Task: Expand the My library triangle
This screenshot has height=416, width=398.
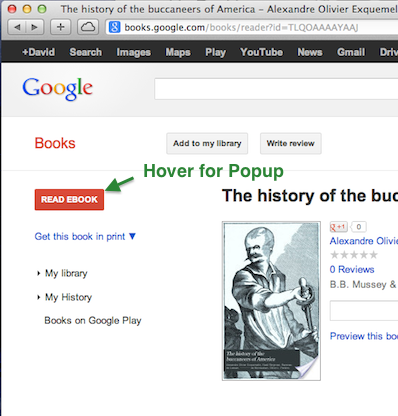Action: tap(39, 273)
